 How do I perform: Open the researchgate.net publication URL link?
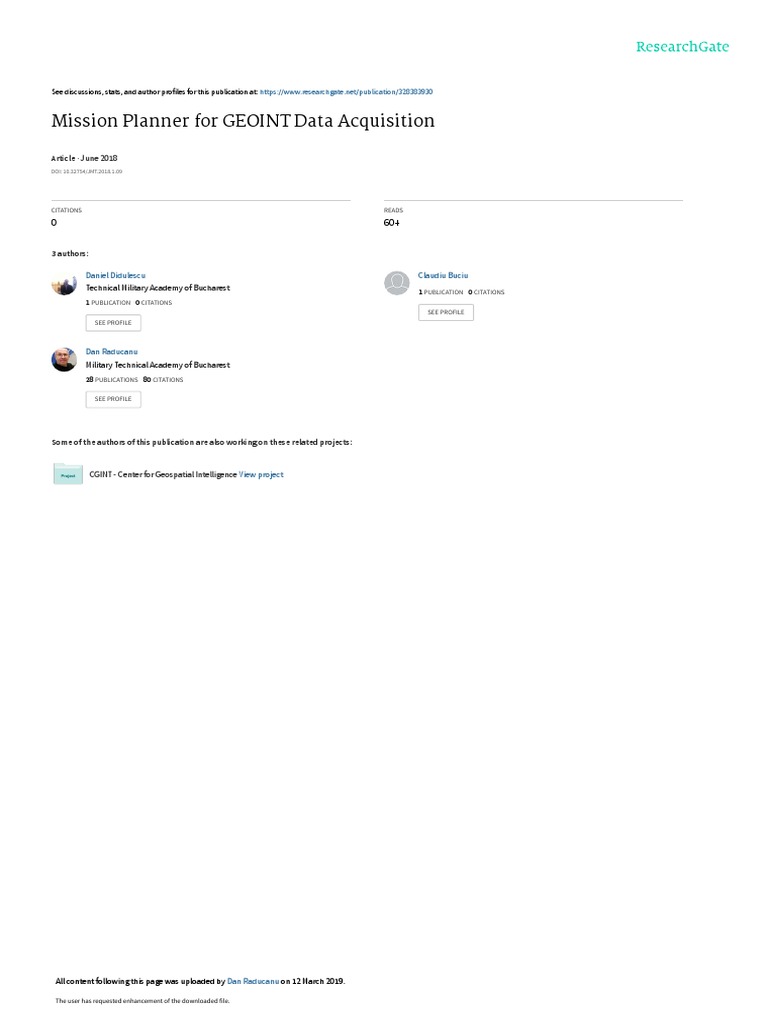pyautogui.click(x=346, y=92)
